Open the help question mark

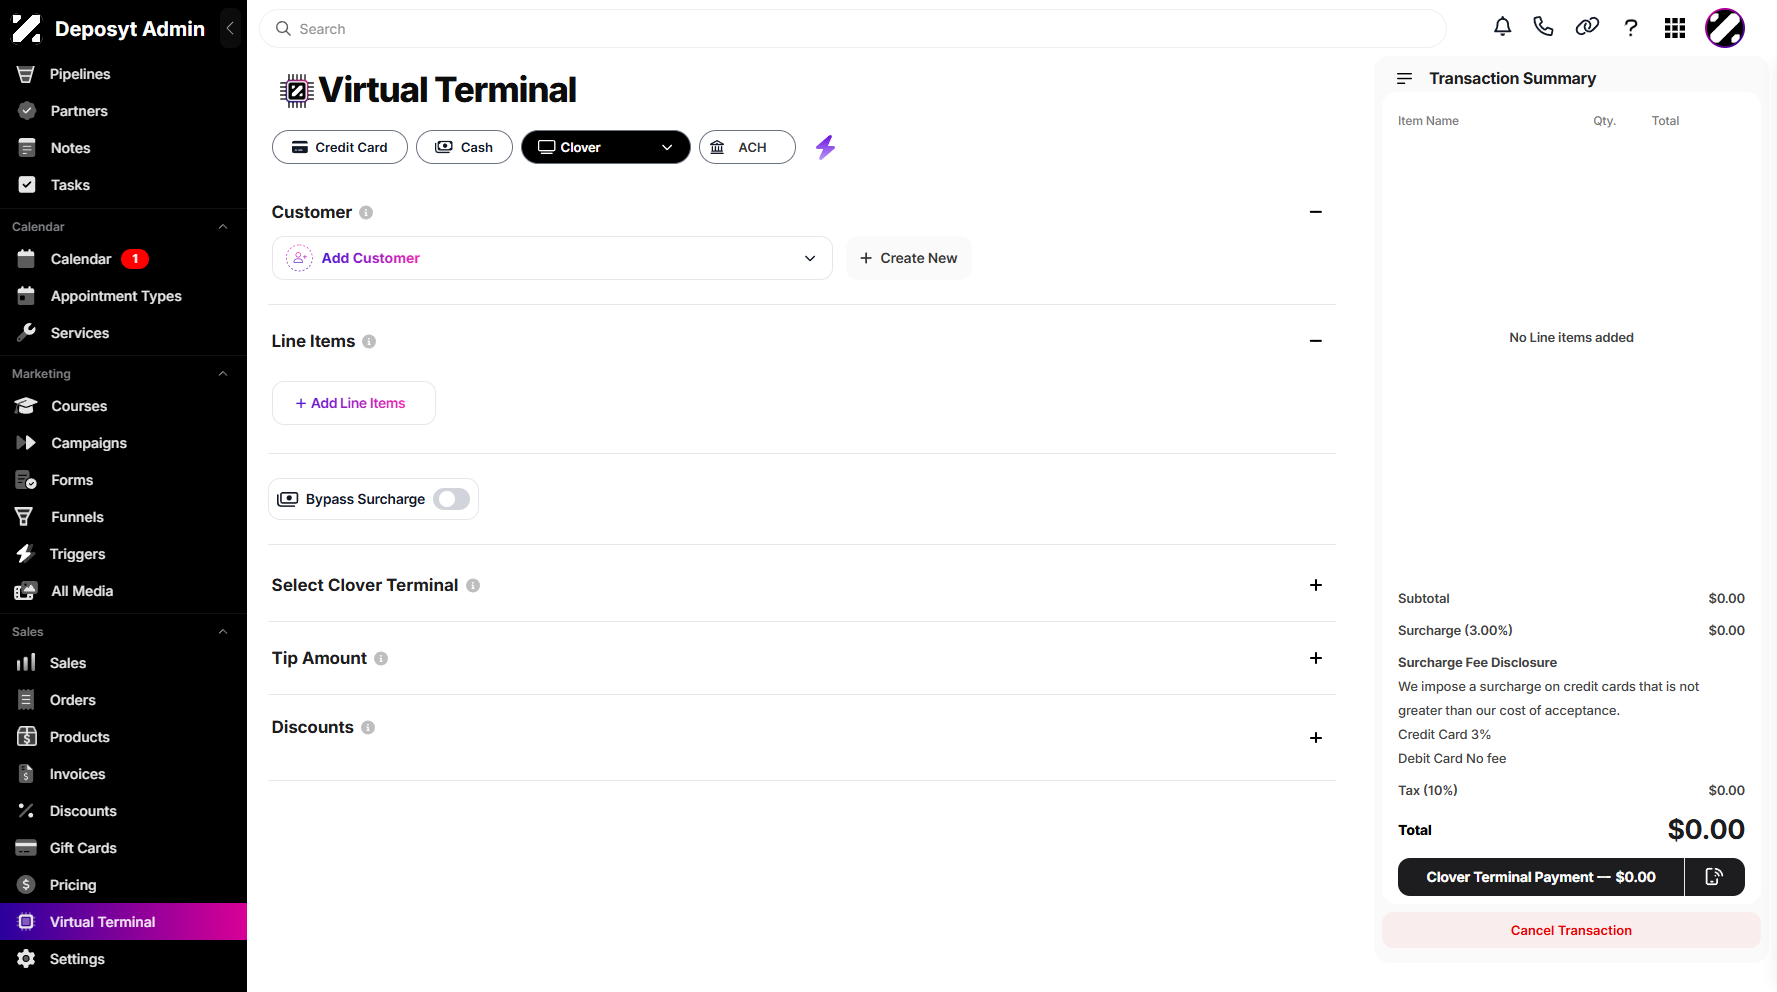pyautogui.click(x=1631, y=28)
